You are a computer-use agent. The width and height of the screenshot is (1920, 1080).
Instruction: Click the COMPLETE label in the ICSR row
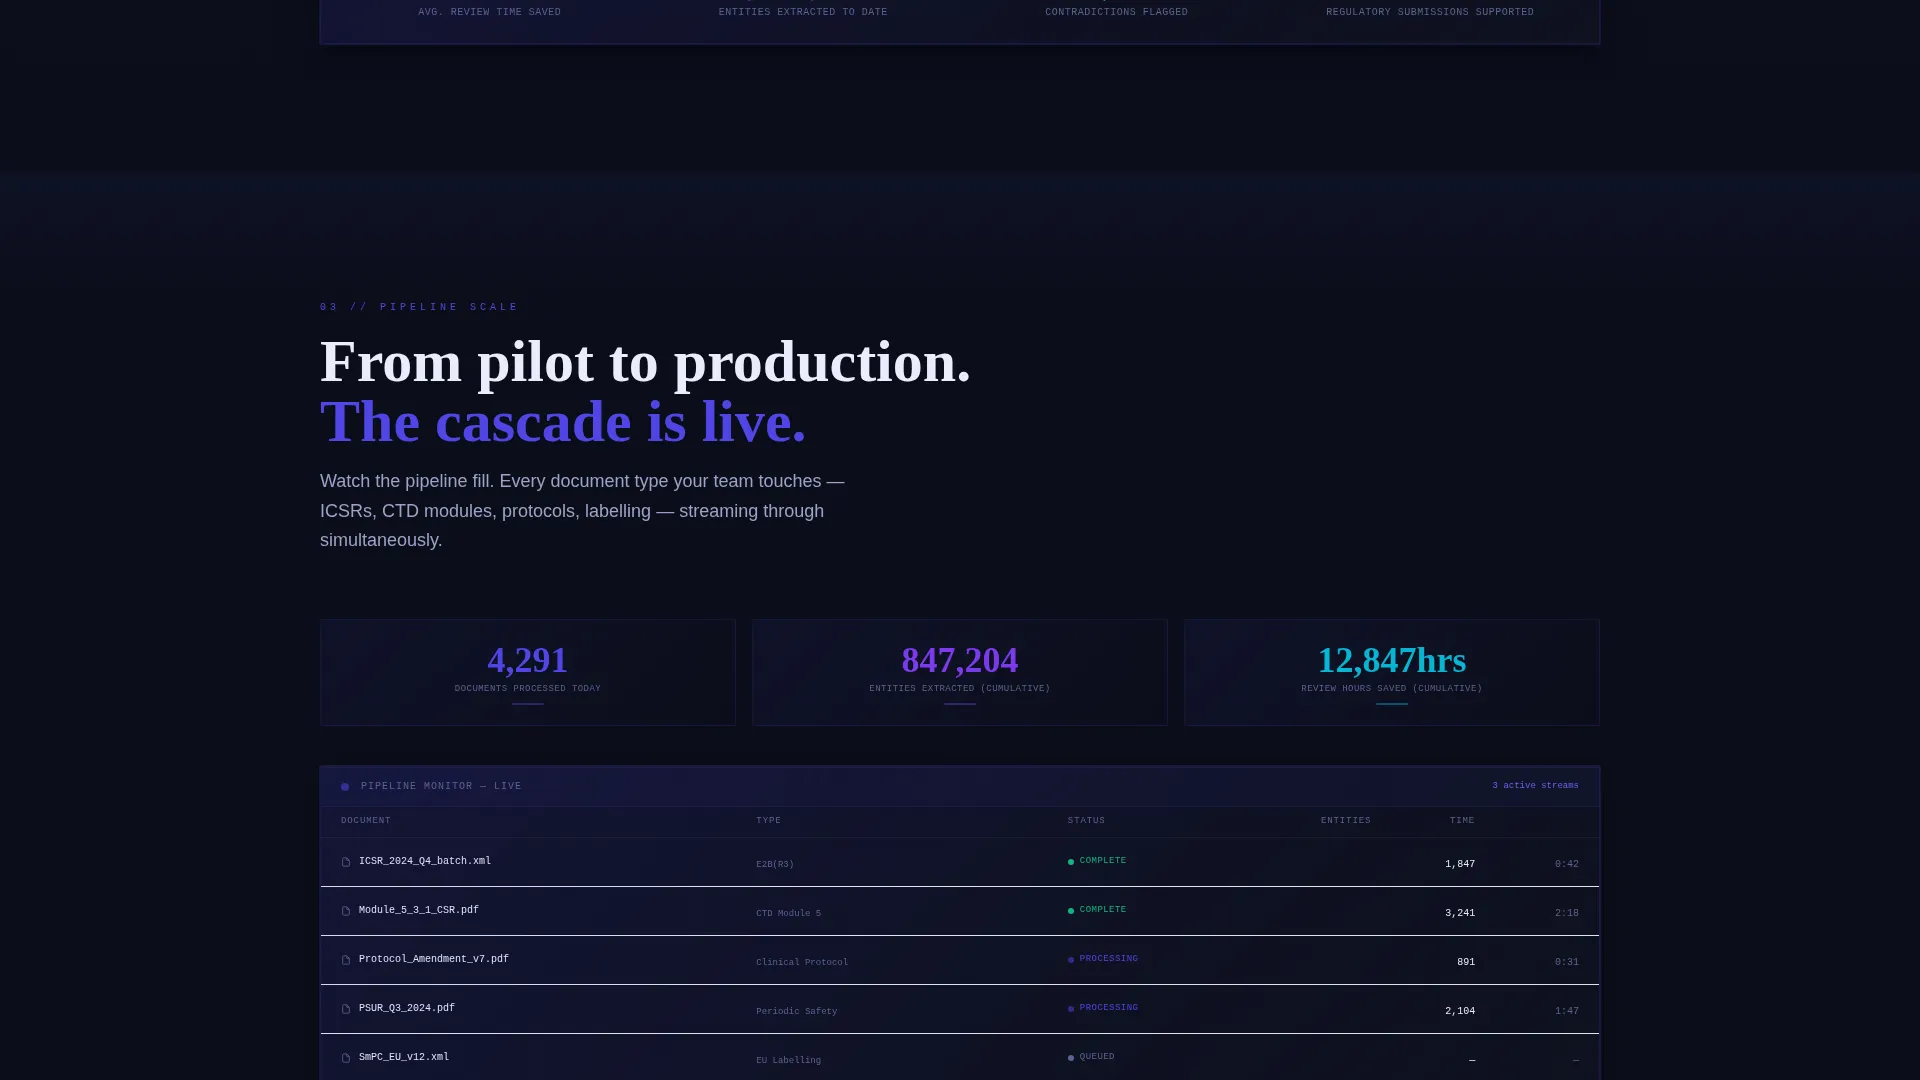(1103, 861)
